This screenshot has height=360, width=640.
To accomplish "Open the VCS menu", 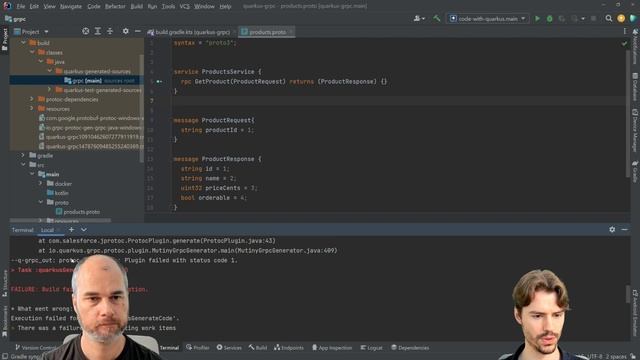I will [x=184, y=7].
